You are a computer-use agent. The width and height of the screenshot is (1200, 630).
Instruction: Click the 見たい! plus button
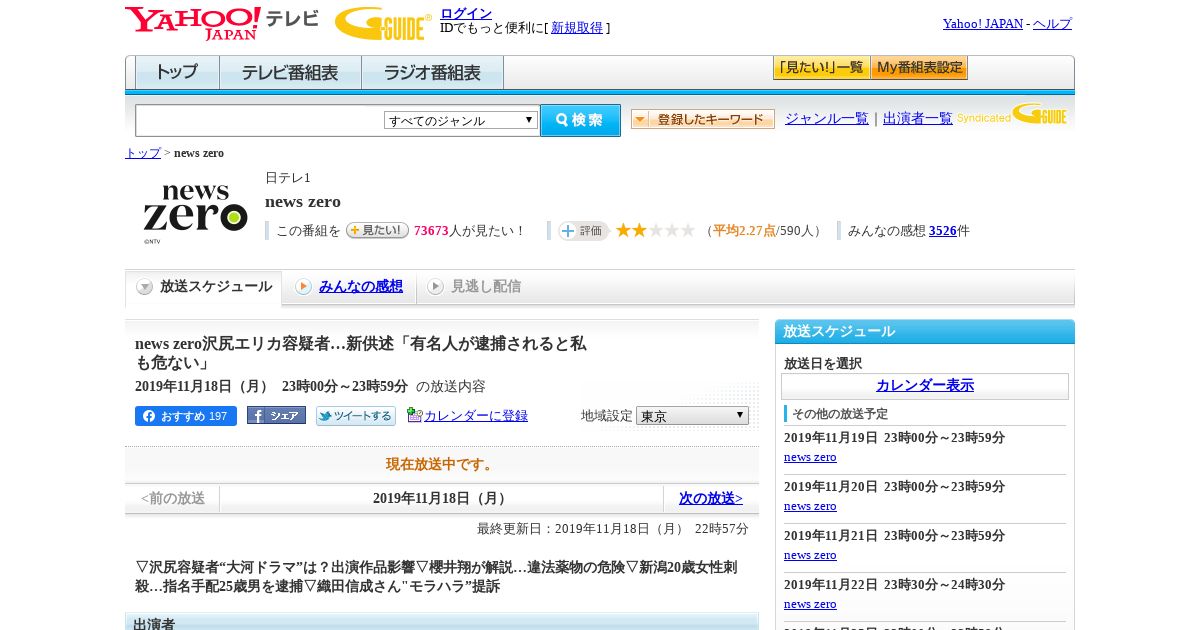pos(377,230)
